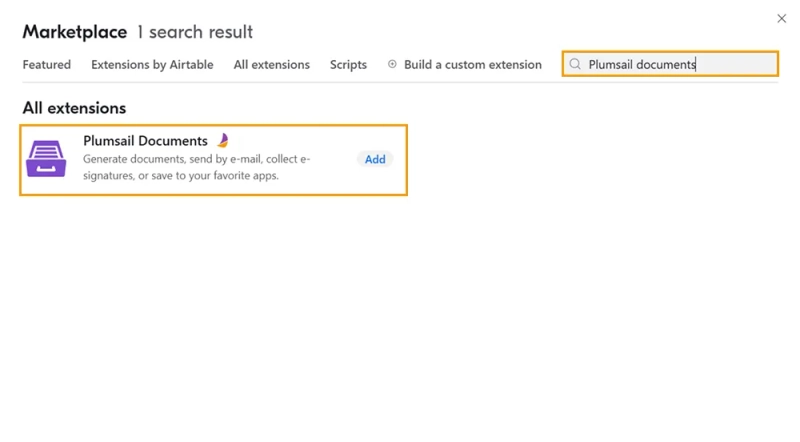Select the Plumsail Documents result card
The height and width of the screenshot is (442, 800).
click(x=213, y=160)
